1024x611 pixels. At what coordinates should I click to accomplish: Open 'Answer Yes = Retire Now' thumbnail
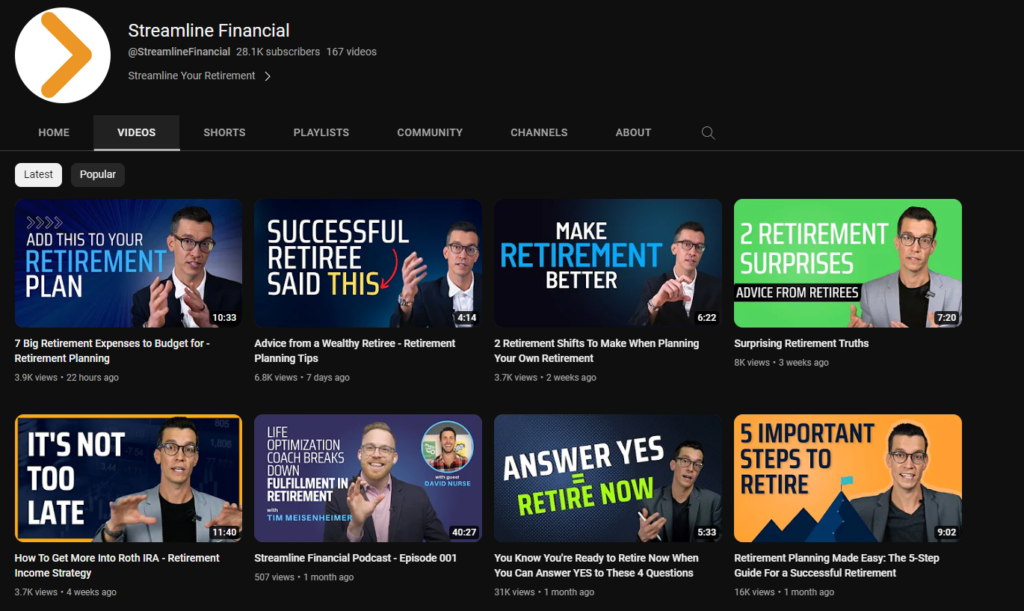[x=608, y=478]
